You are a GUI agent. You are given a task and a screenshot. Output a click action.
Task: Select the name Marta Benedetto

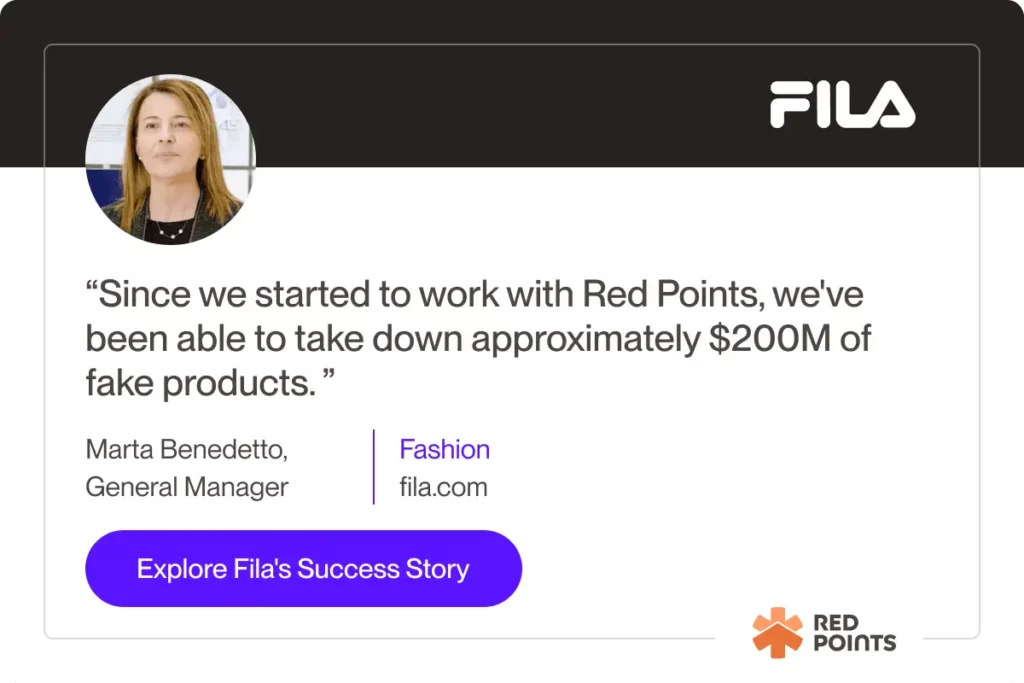tap(187, 450)
